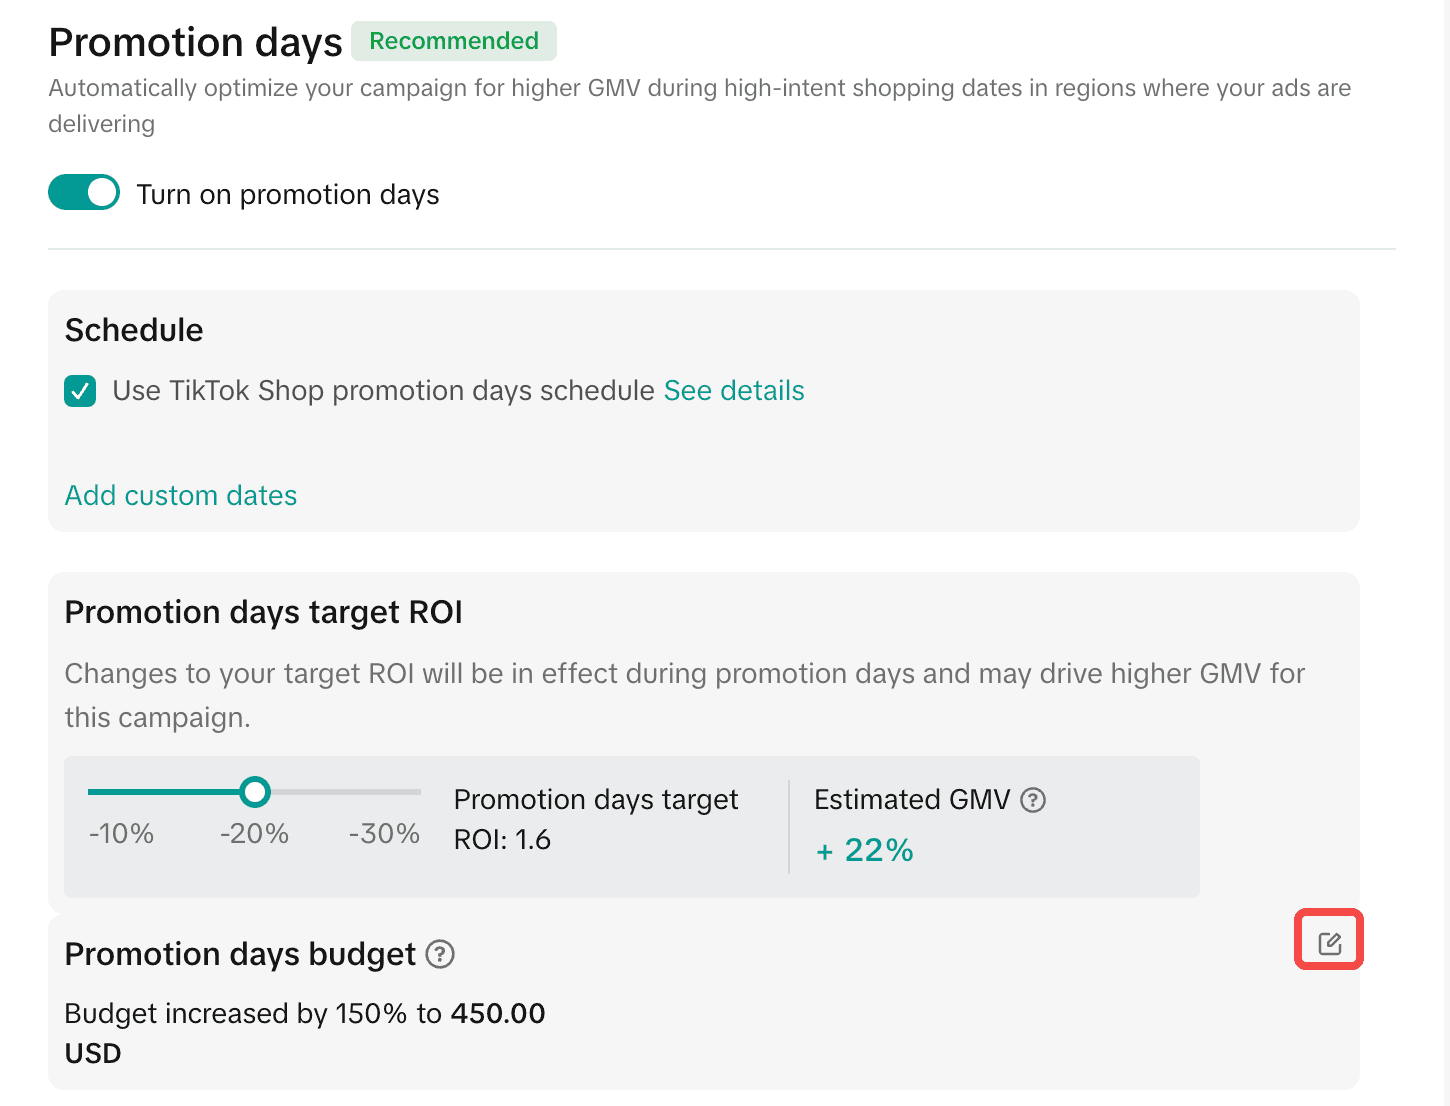1450x1106 pixels.
Task: Click the Estimated GMV help question icon
Action: [1033, 800]
